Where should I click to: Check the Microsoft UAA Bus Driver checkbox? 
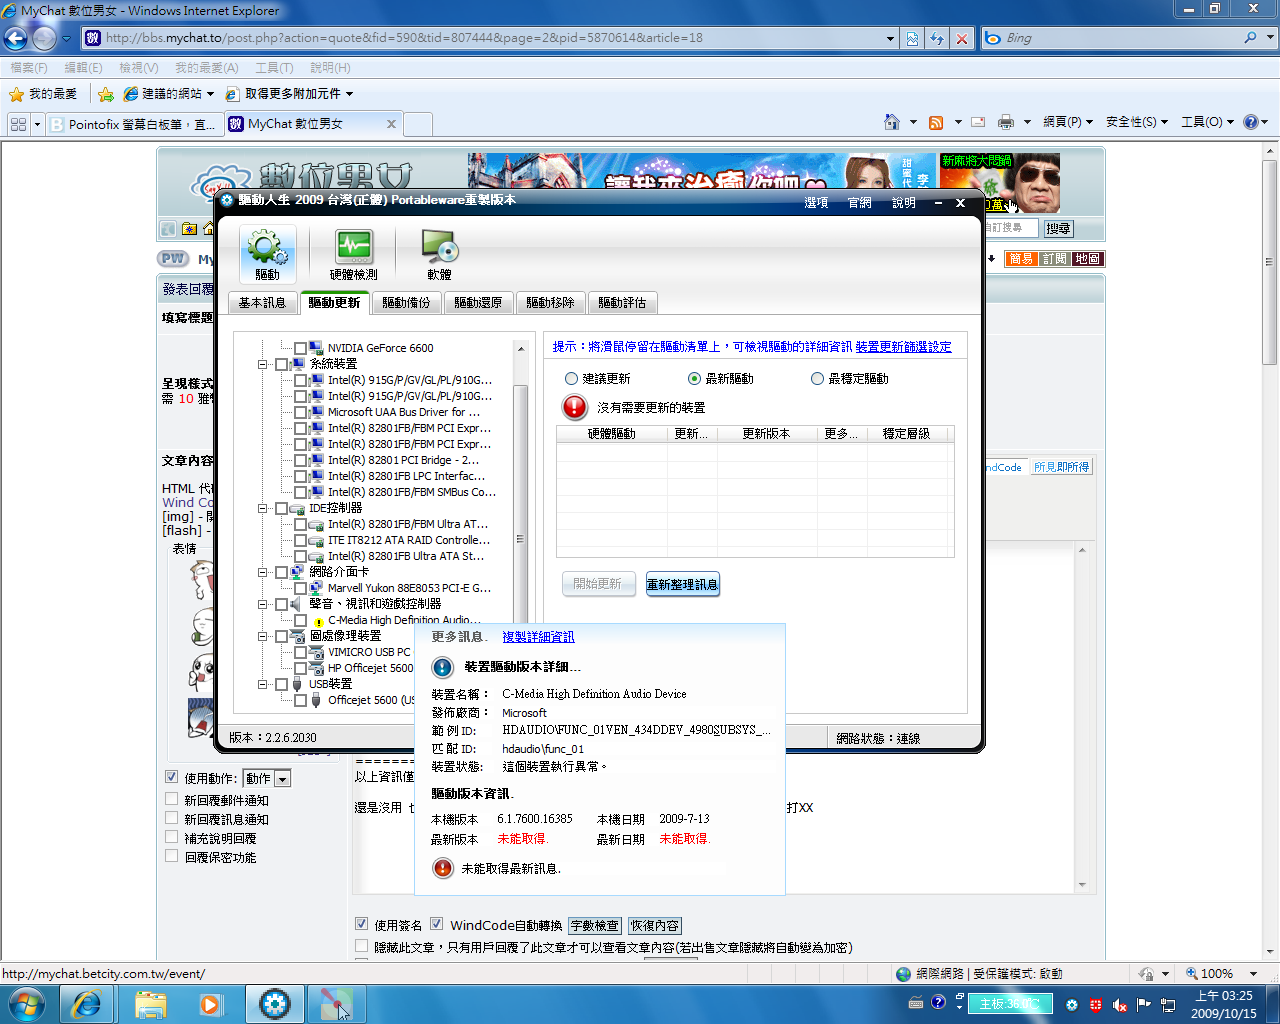point(300,412)
